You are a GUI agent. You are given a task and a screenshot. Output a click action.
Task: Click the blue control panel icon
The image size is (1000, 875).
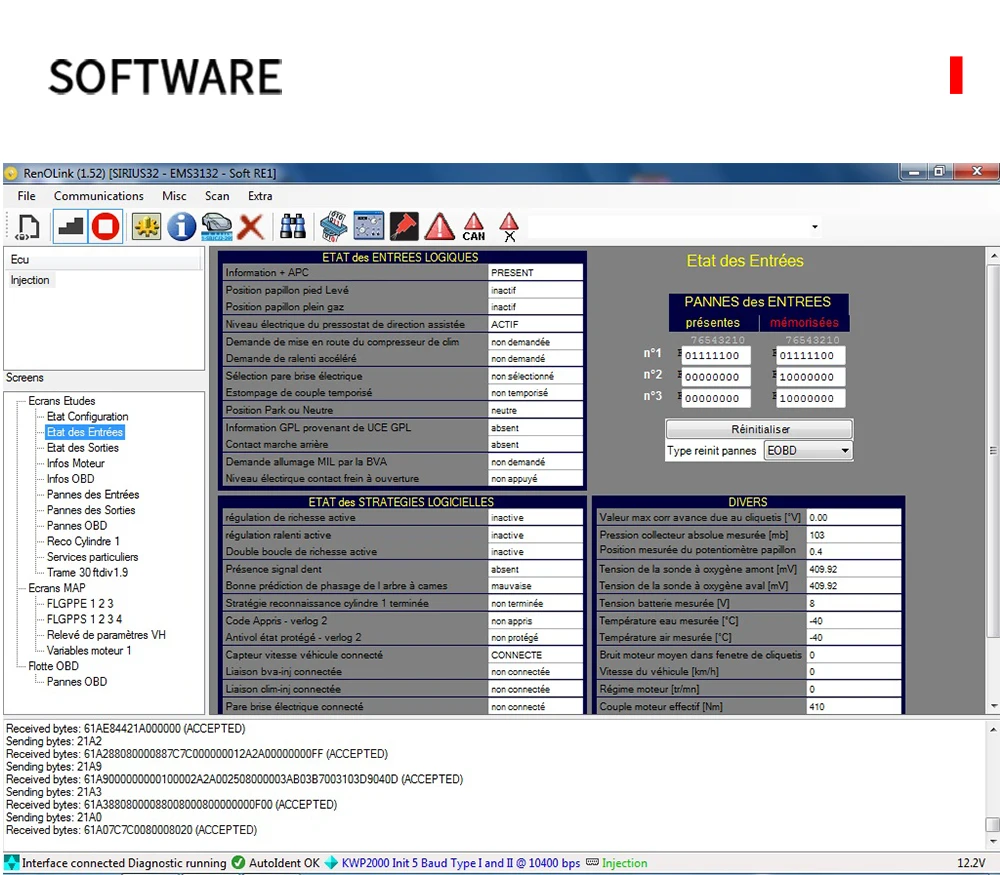(369, 226)
